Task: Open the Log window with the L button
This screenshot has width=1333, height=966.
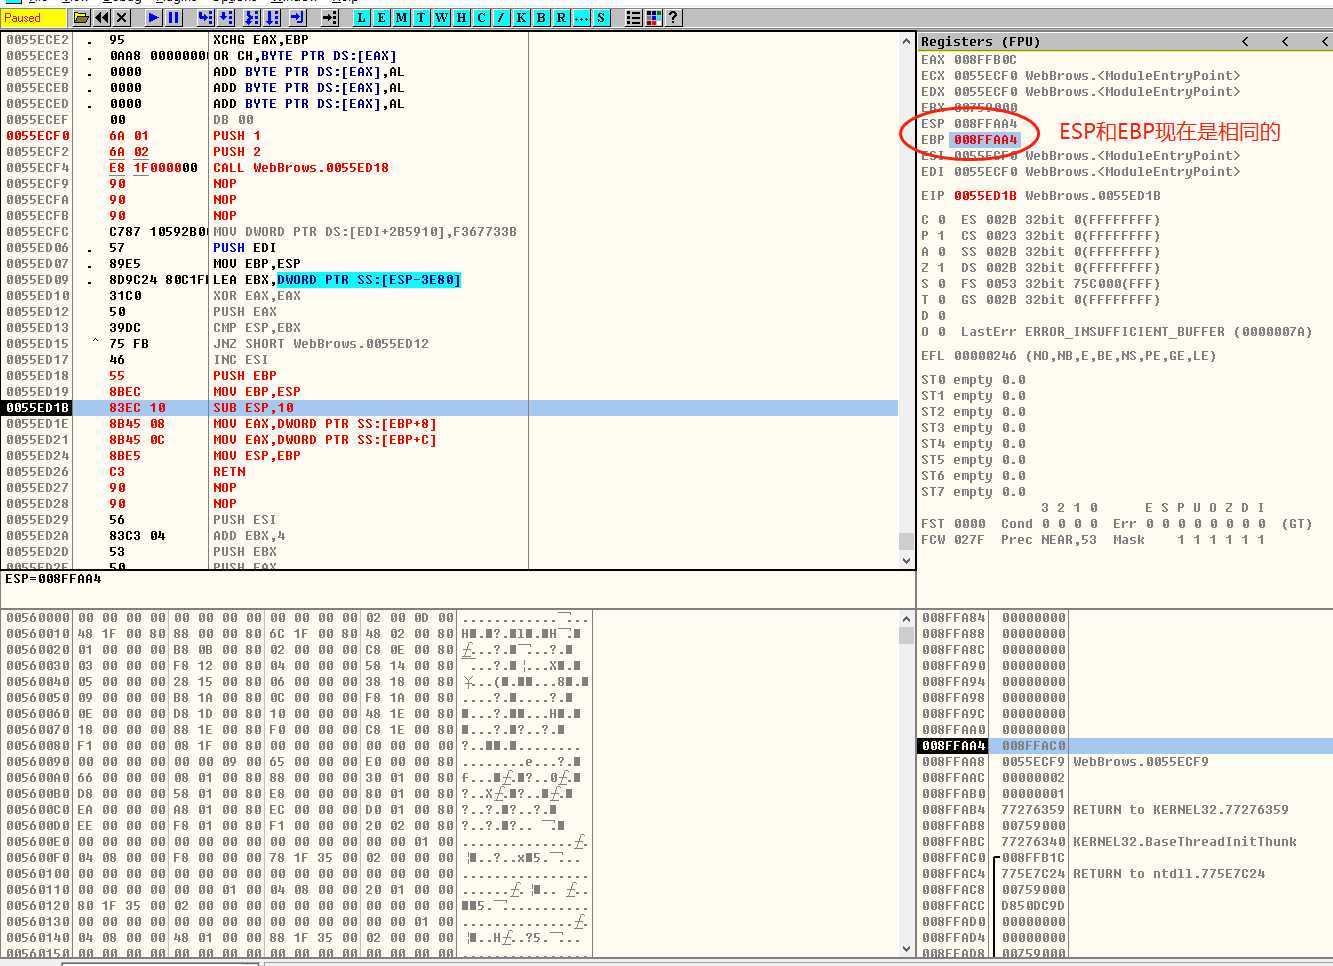Action: point(361,18)
